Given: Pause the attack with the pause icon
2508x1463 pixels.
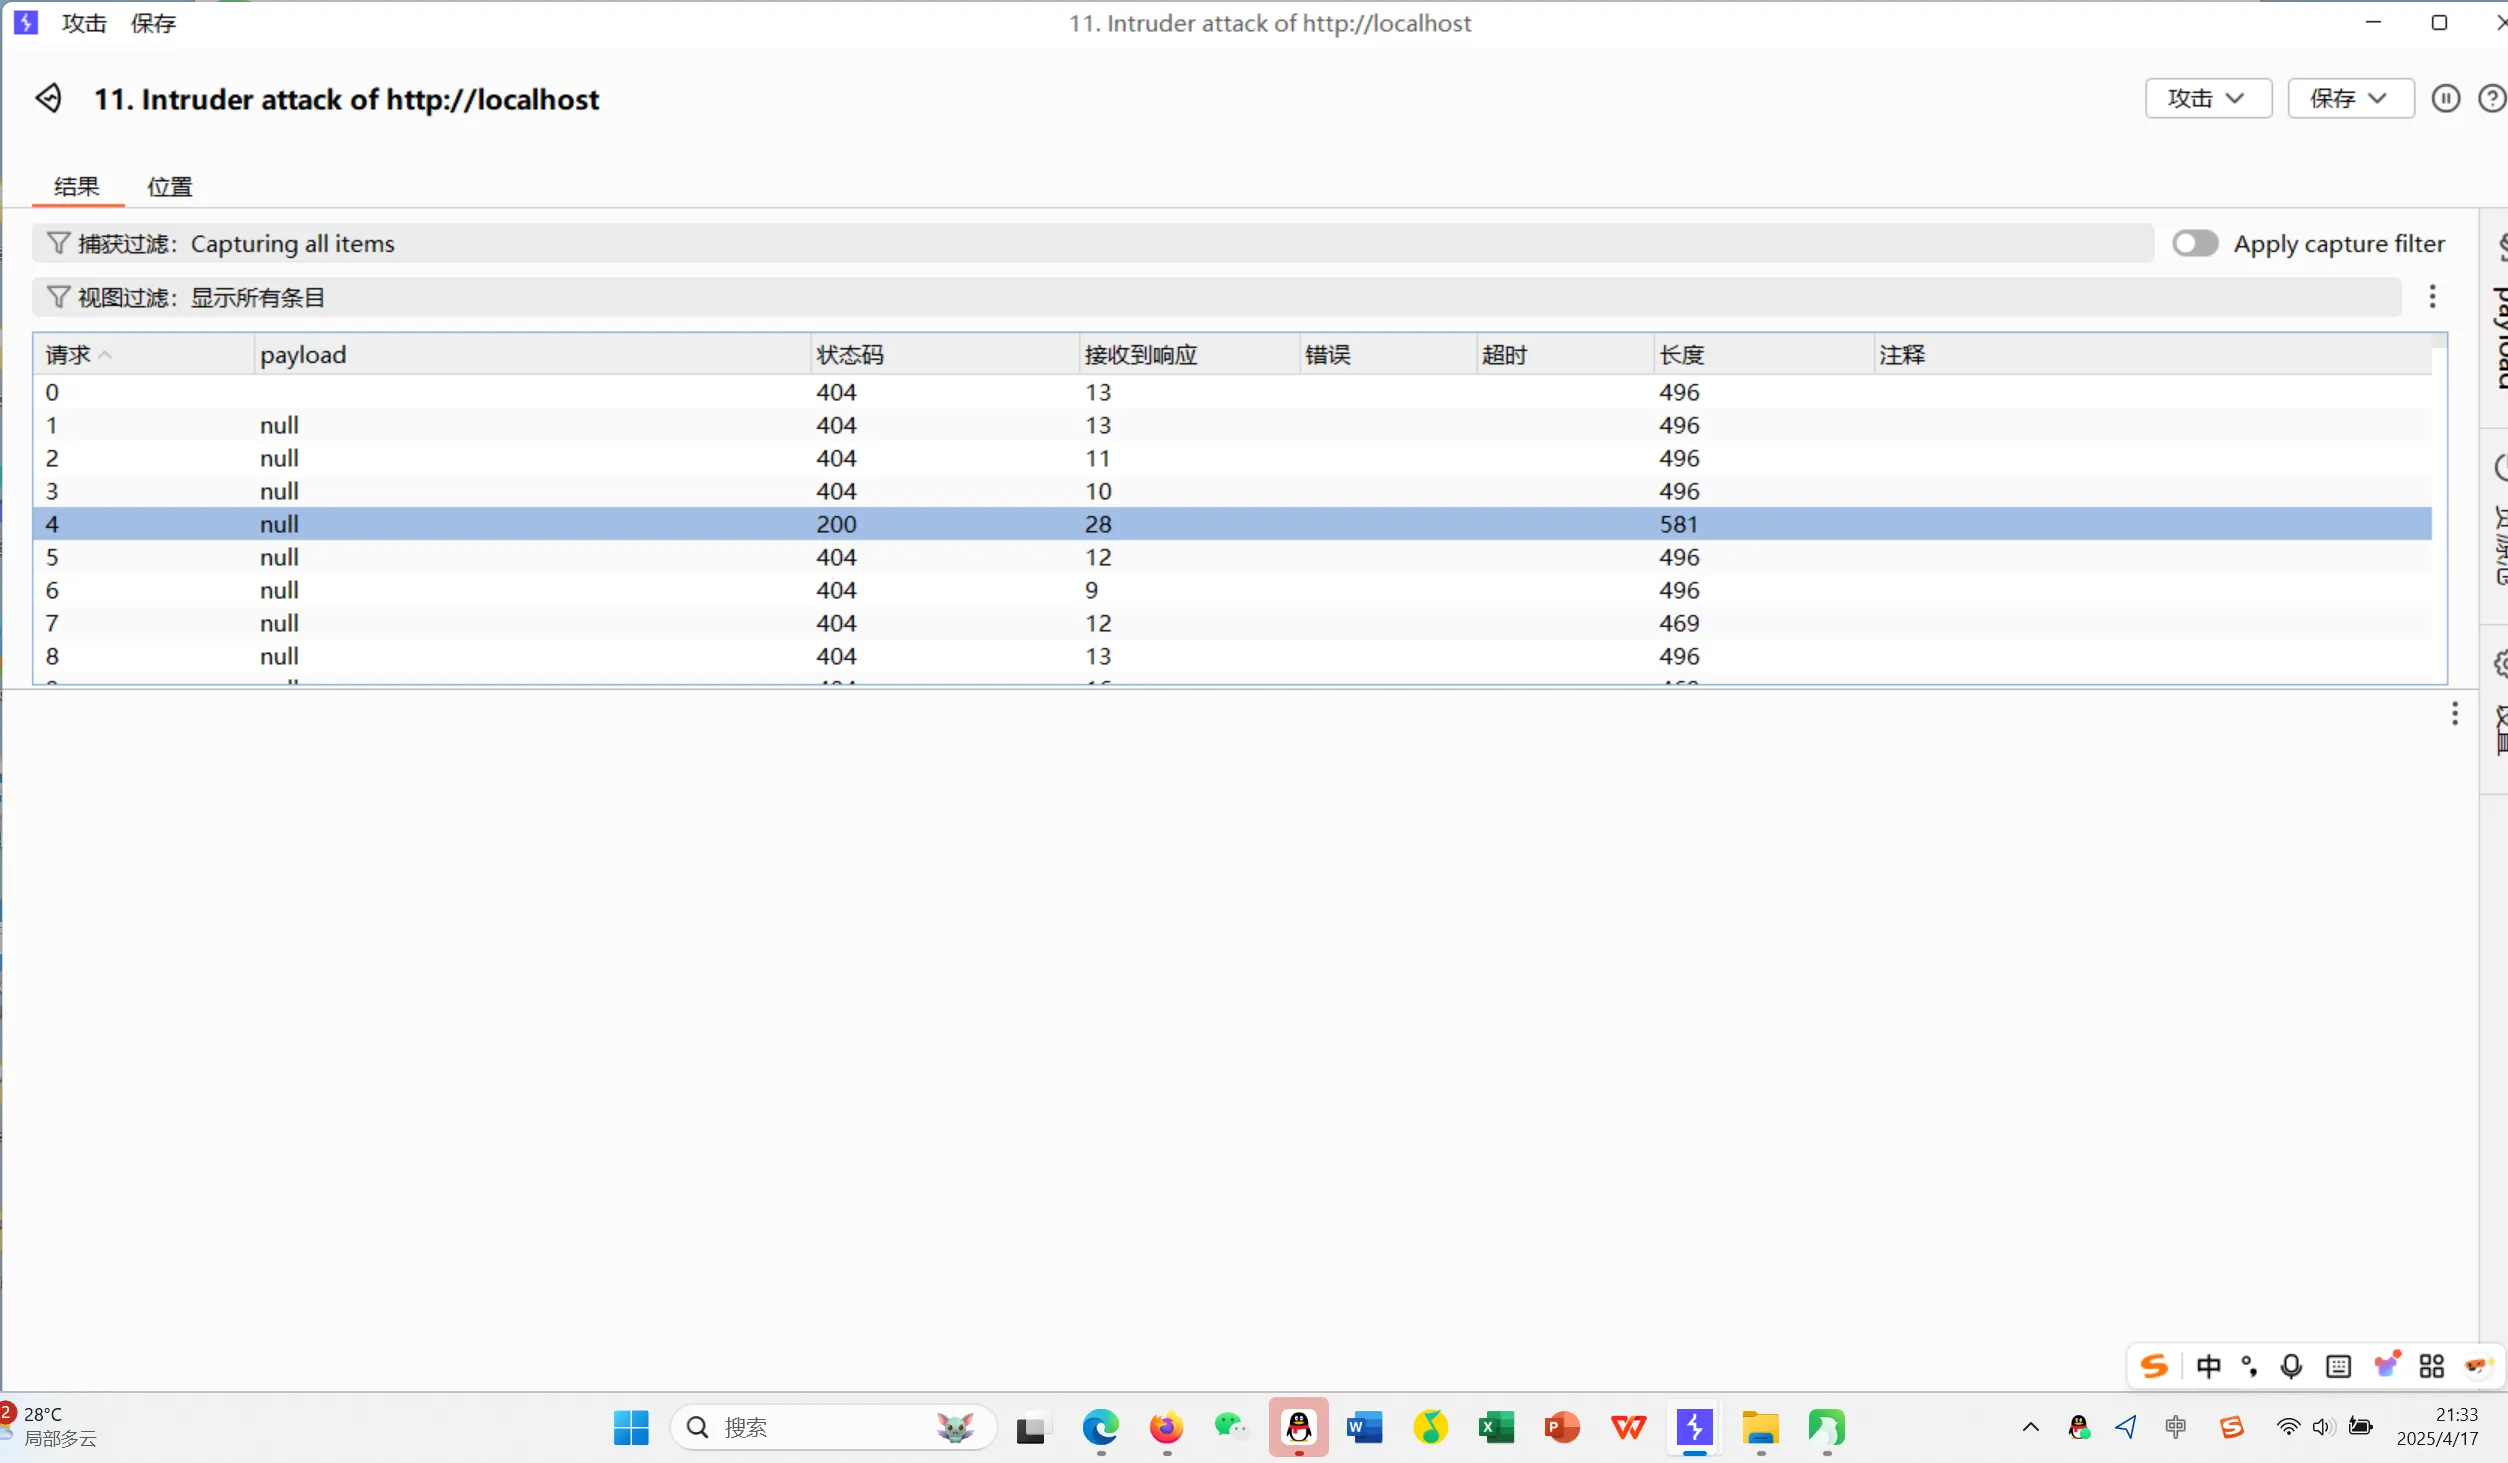Looking at the screenshot, I should pos(2445,98).
